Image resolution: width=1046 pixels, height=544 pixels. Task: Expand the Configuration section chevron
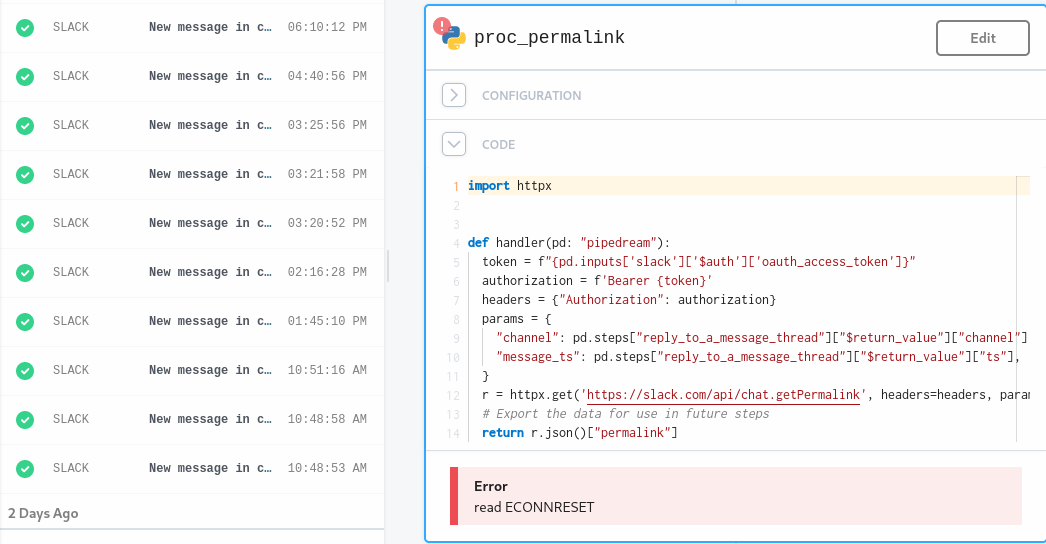pos(454,96)
